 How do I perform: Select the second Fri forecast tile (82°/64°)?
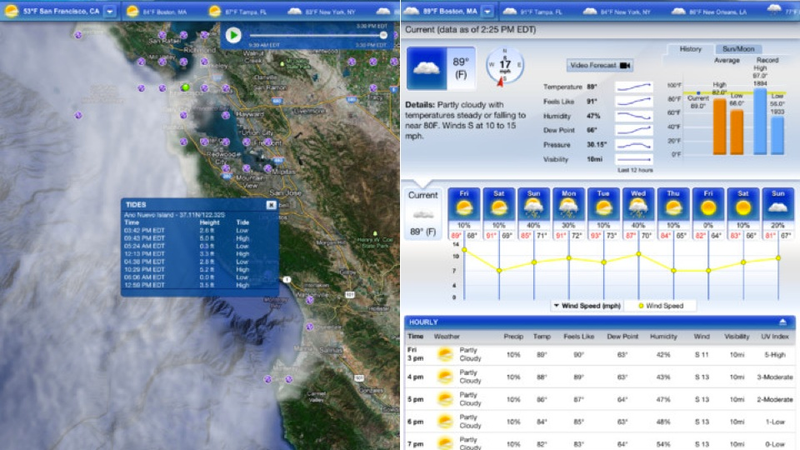tap(708, 214)
